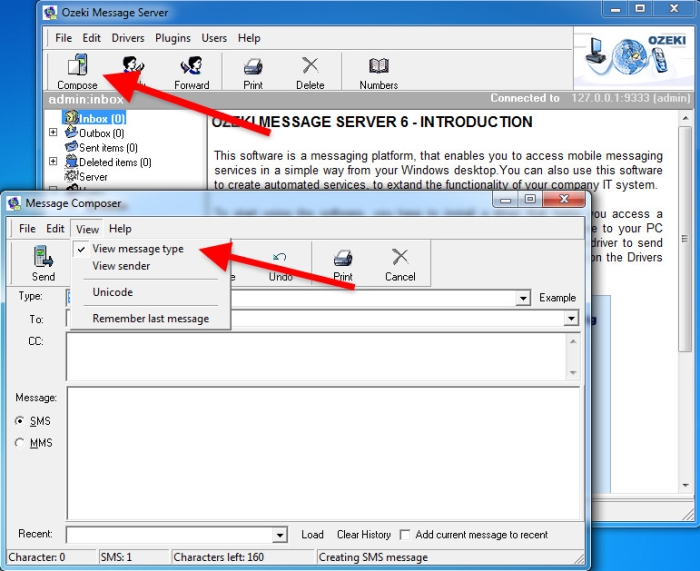Image resolution: width=700 pixels, height=571 pixels.
Task: Open Help menu in Message Composer
Action: point(120,229)
